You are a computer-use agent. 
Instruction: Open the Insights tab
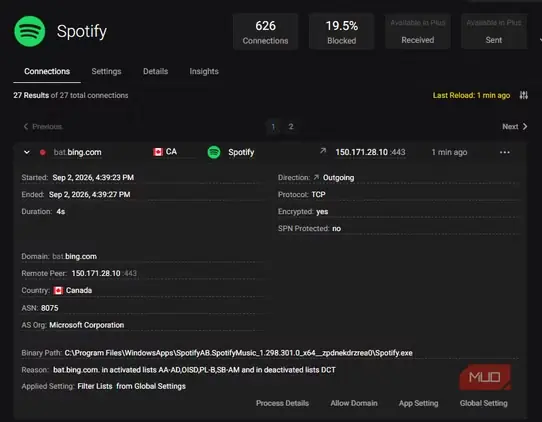tap(204, 71)
